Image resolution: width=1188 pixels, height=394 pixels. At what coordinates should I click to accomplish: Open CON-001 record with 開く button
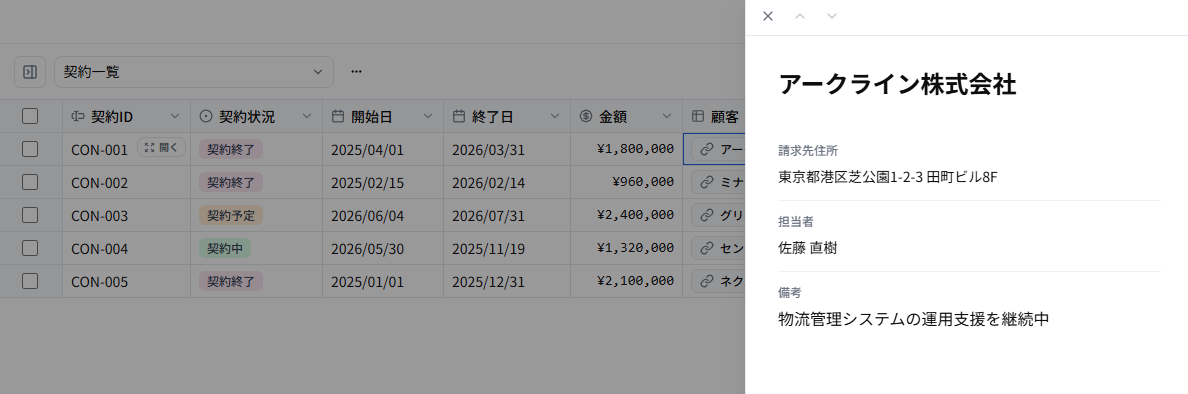coord(161,149)
